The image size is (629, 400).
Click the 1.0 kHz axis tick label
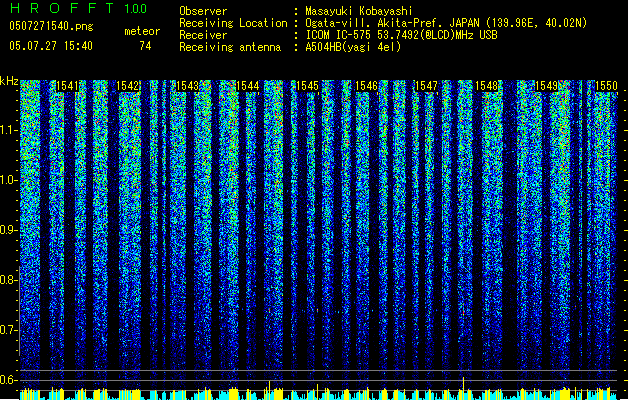8,180
